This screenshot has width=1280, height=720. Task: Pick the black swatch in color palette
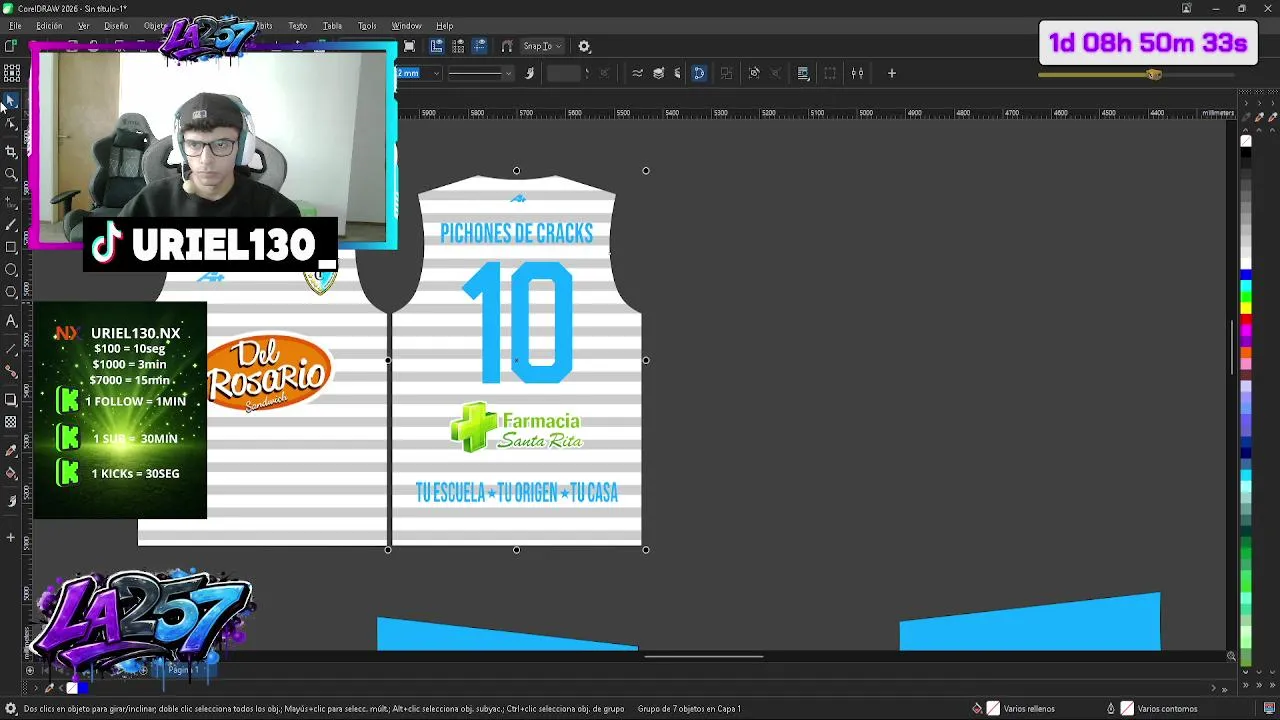1246,152
